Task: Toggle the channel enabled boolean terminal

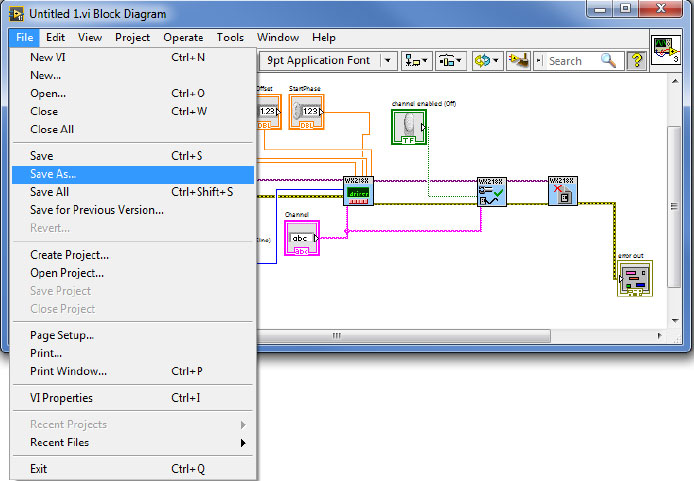Action: [x=408, y=127]
